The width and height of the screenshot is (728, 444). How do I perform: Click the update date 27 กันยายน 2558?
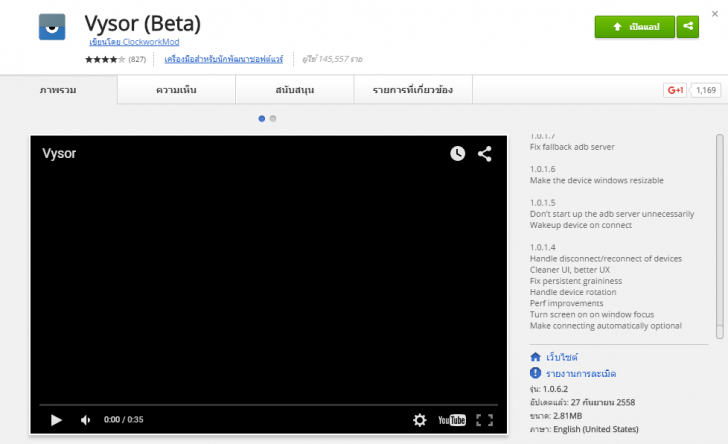pyautogui.click(x=603, y=402)
